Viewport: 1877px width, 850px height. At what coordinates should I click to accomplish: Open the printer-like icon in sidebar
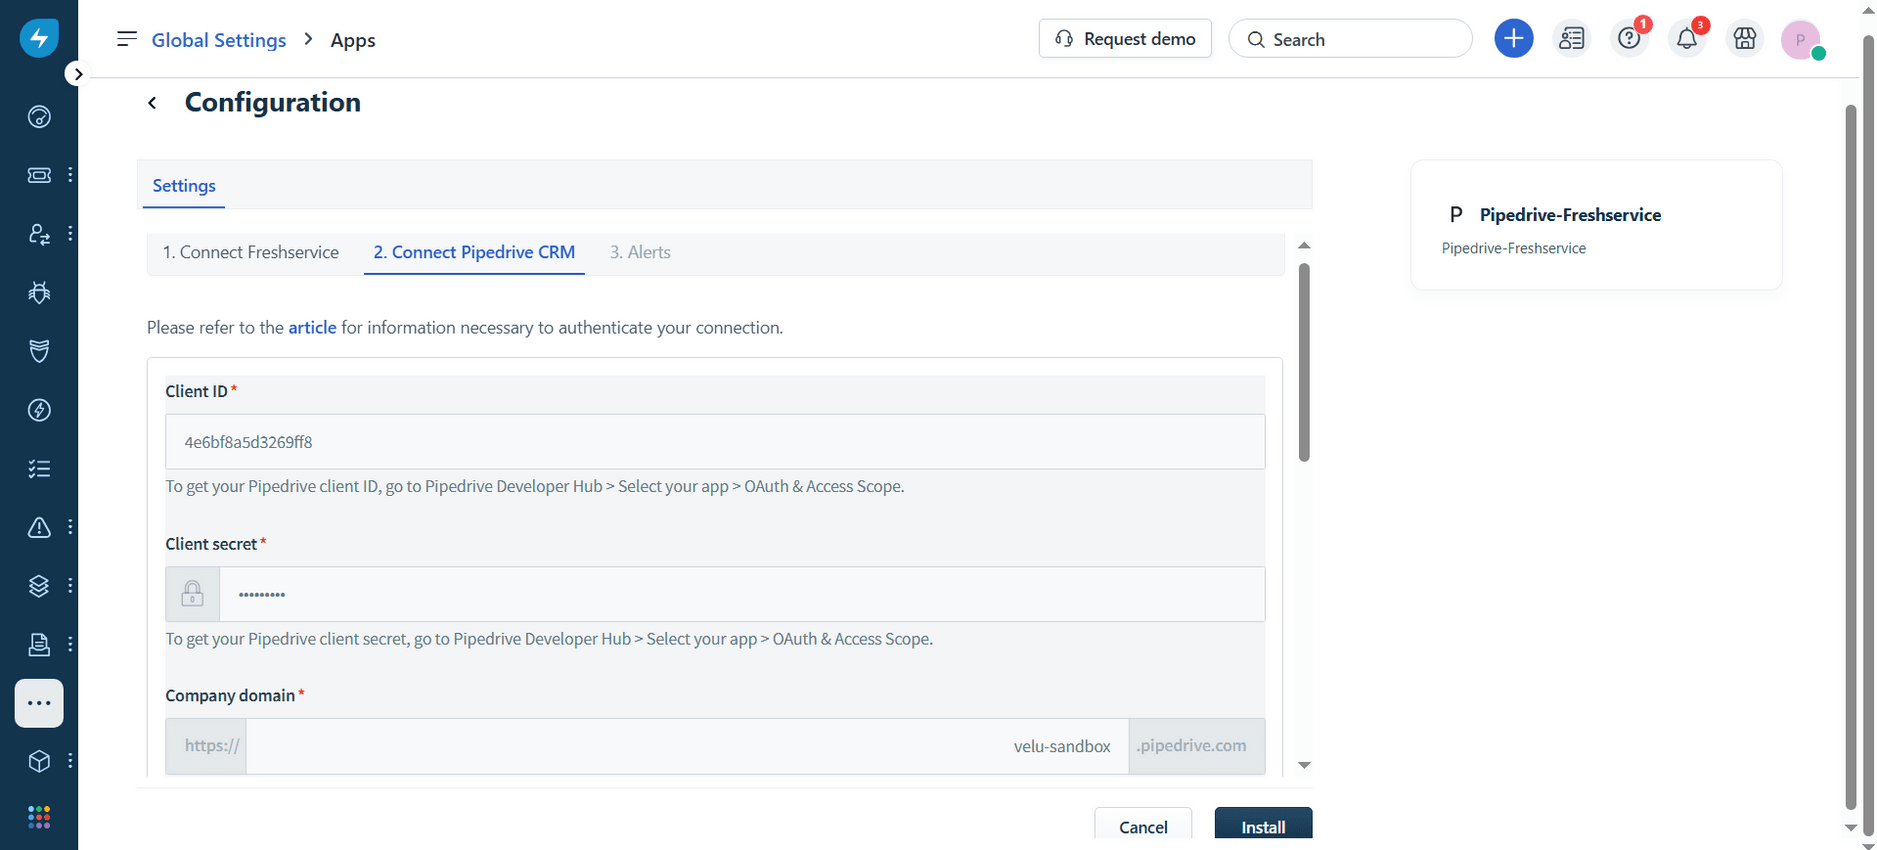click(39, 644)
